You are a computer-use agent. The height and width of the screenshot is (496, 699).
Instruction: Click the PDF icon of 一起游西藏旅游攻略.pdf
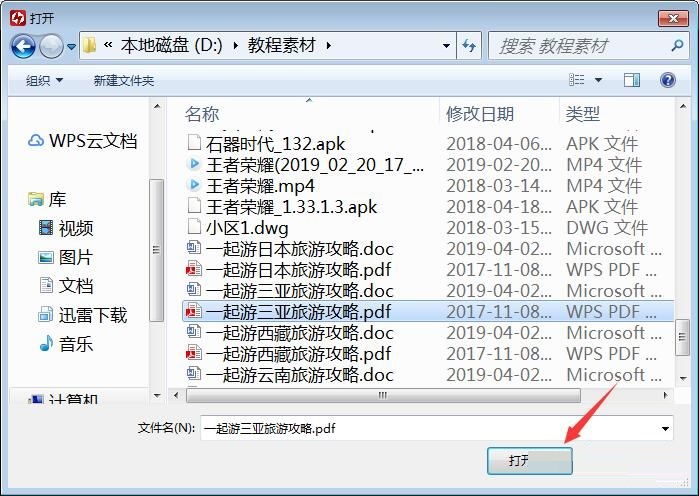194,353
